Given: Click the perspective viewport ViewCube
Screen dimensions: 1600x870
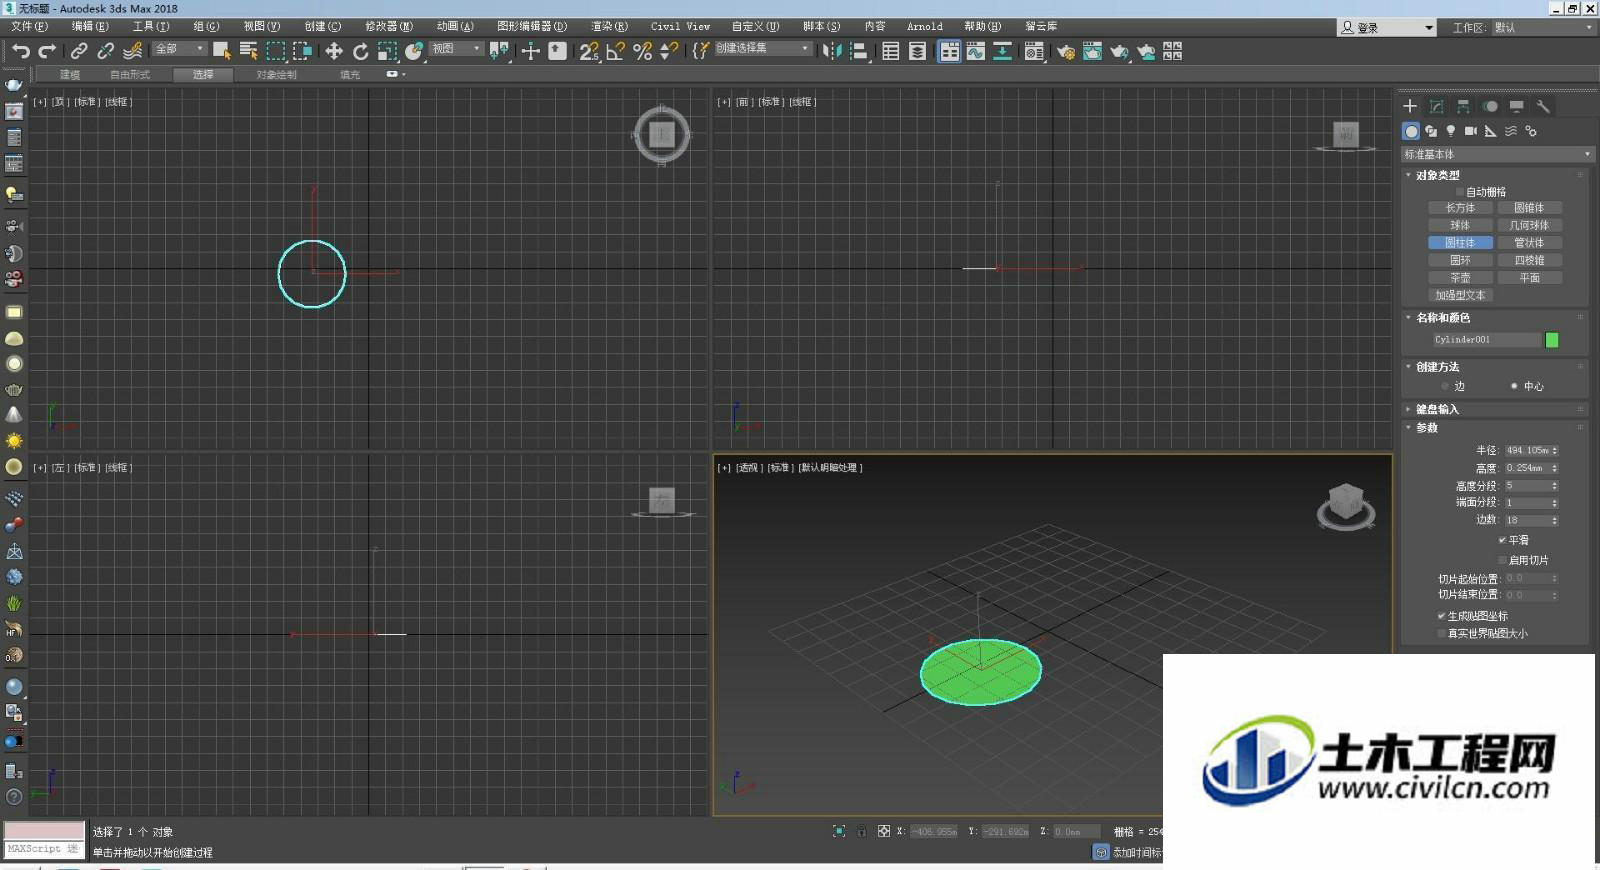Looking at the screenshot, I should pos(1346,506).
